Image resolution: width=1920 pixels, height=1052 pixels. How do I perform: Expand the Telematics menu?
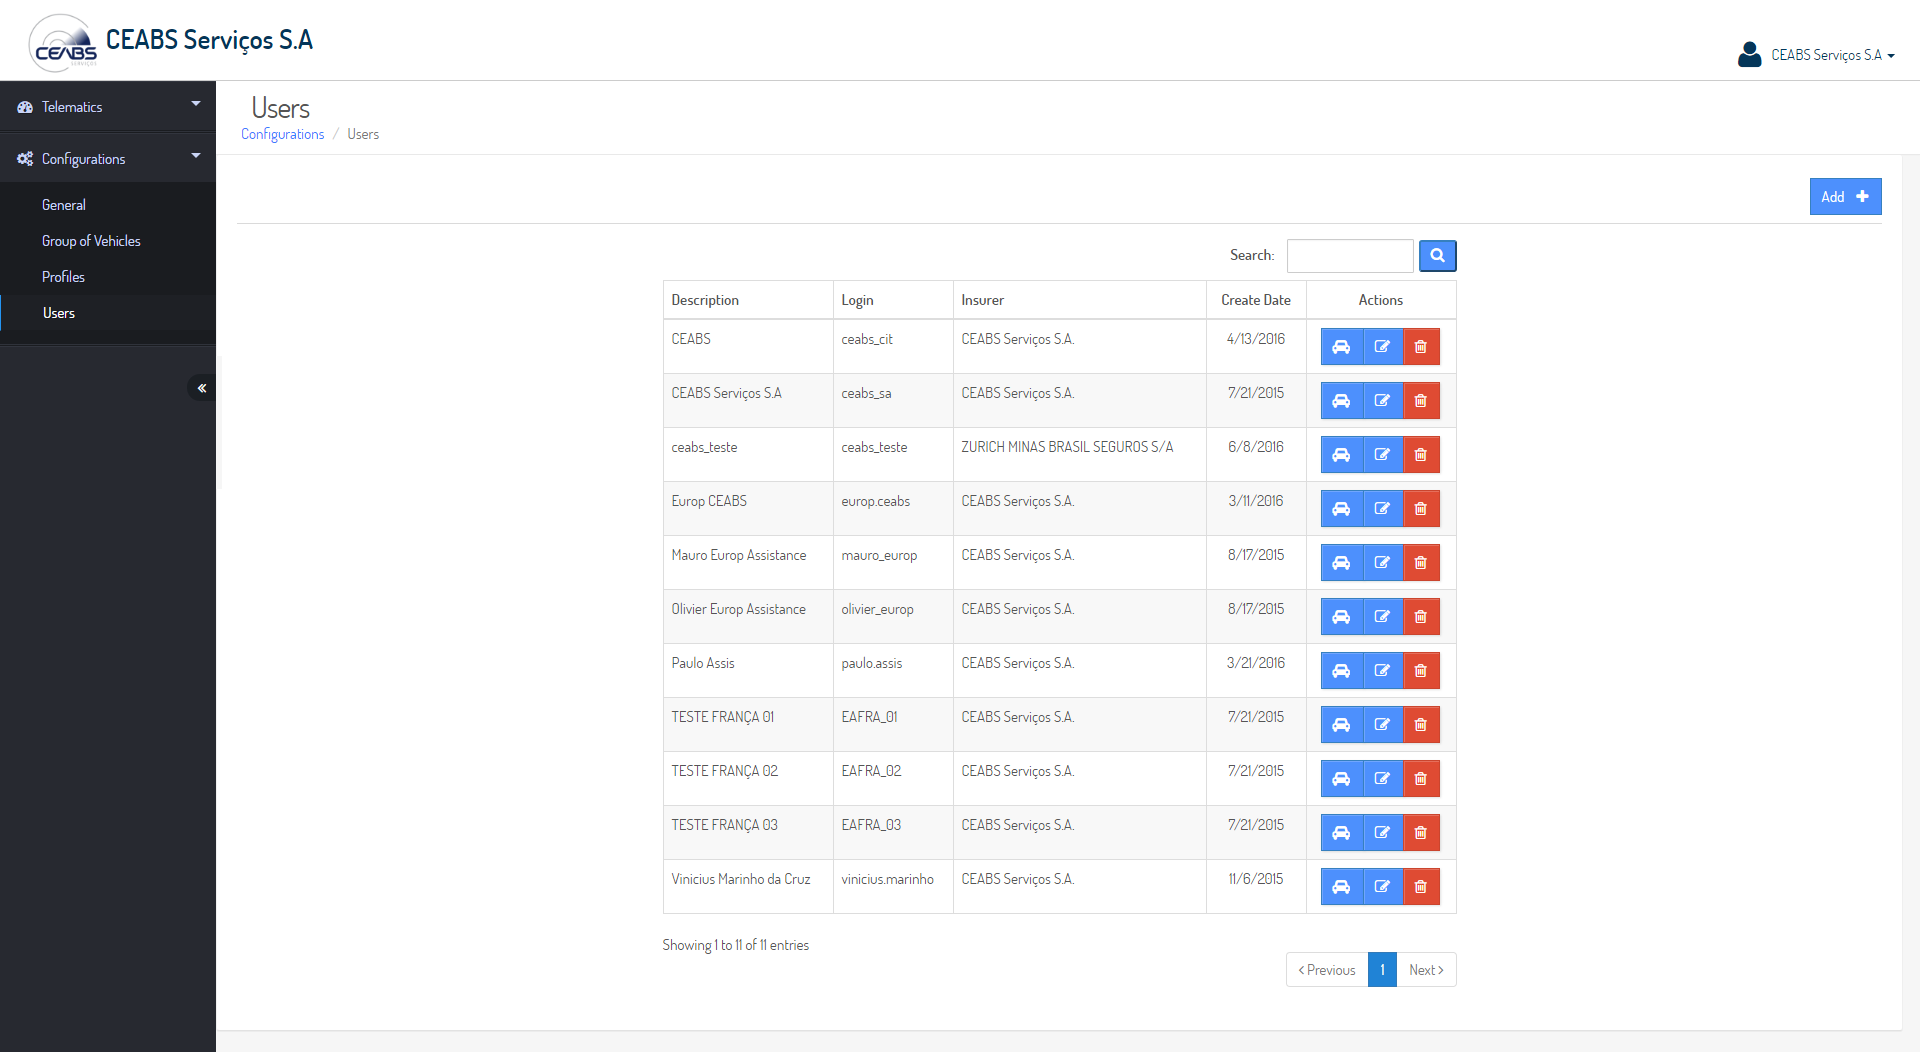pos(108,107)
